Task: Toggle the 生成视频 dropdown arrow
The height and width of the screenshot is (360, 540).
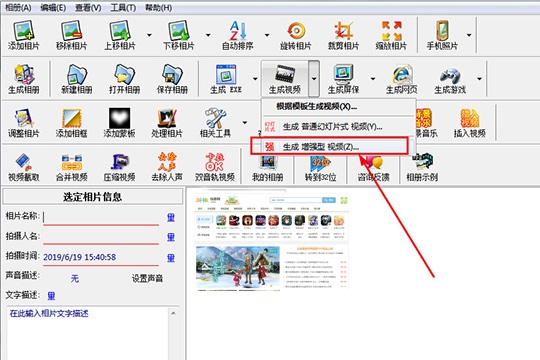Action: pyautogui.click(x=314, y=79)
